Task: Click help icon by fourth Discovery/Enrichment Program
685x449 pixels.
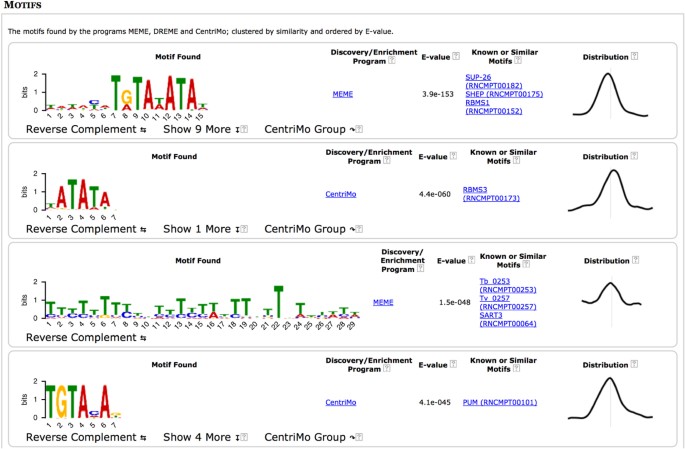Action: click(x=387, y=368)
